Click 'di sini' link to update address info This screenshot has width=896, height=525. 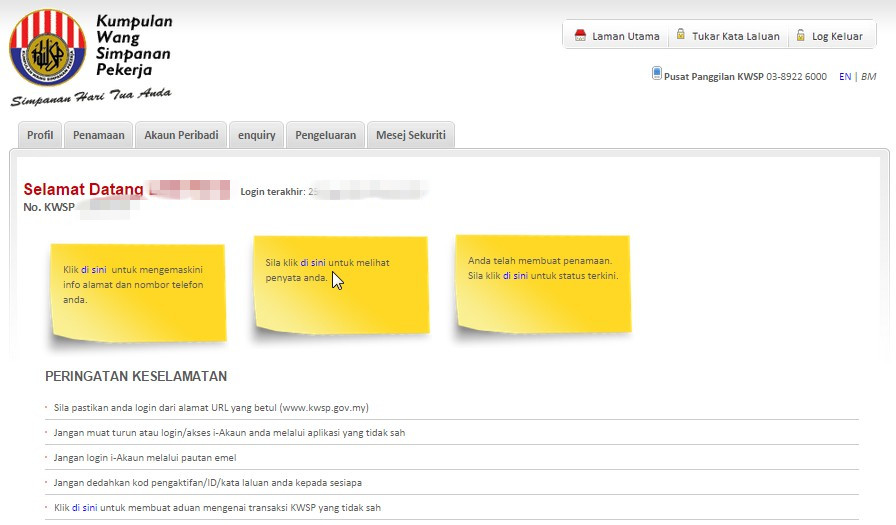click(94, 270)
